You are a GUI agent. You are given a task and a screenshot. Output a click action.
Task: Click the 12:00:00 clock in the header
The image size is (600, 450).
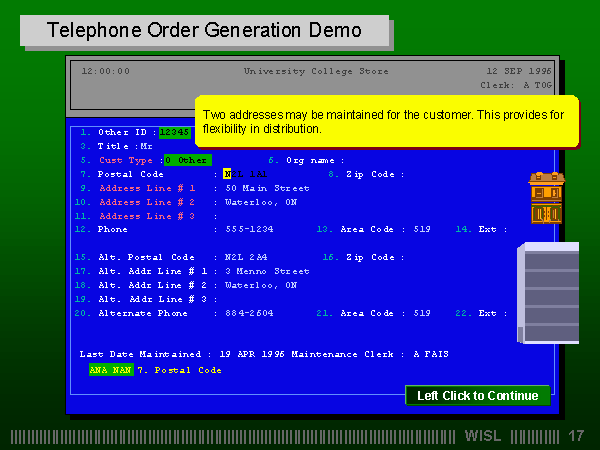point(105,72)
